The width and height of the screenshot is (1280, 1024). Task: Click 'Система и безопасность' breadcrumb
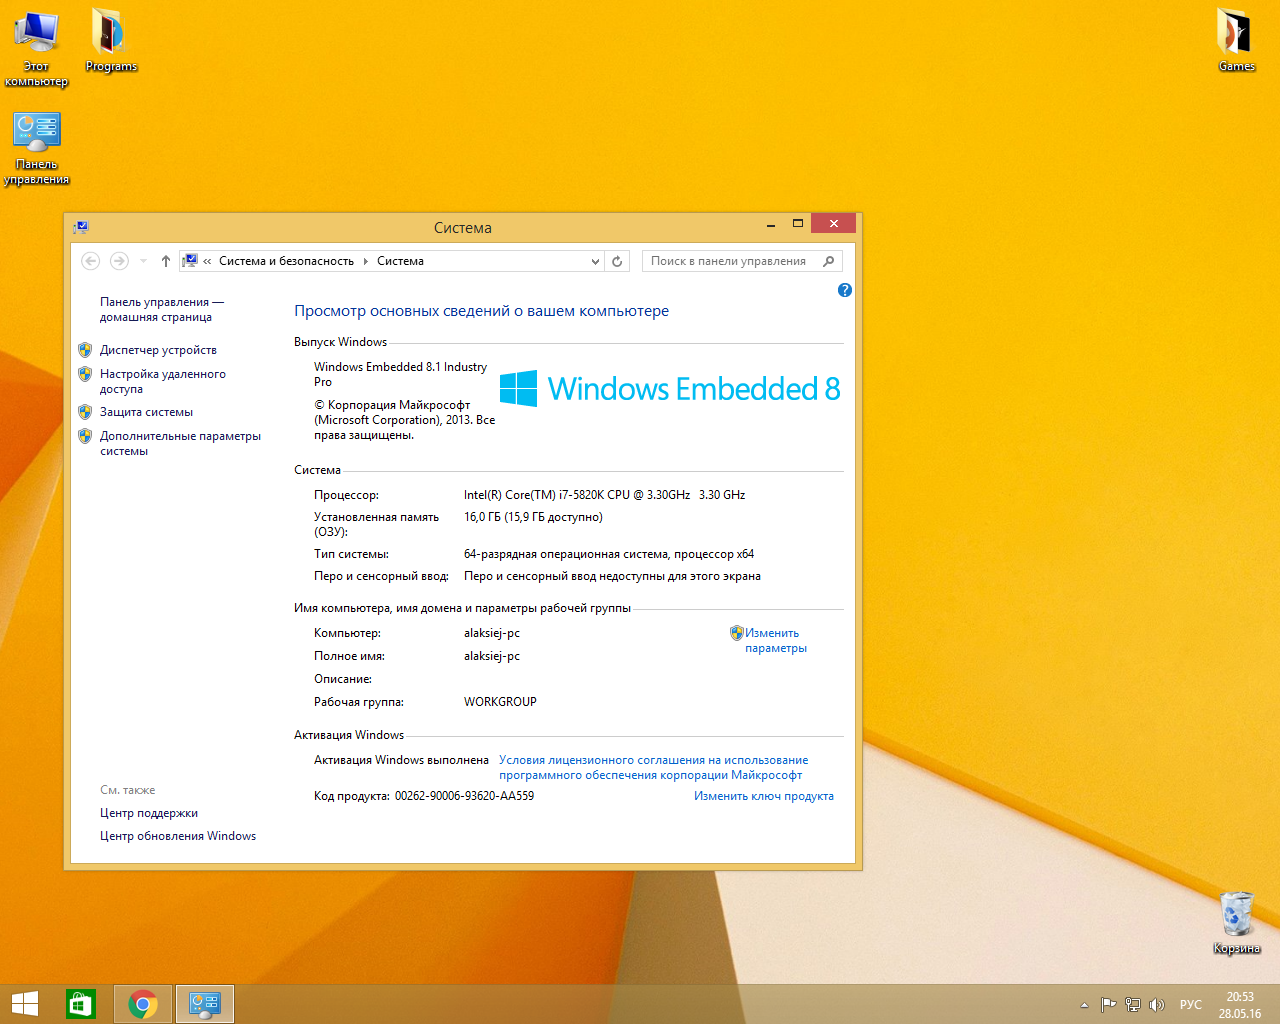286,261
